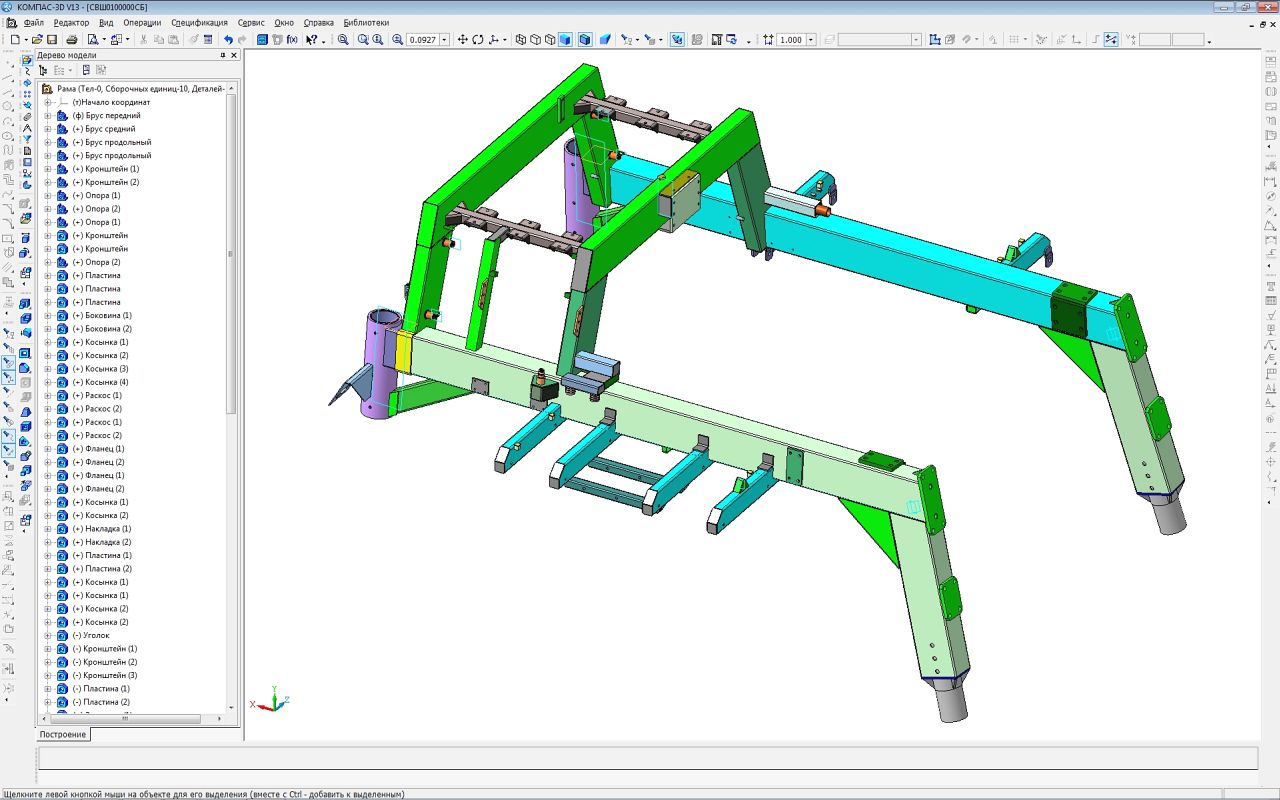Select the Pan (move view) tool

(462, 40)
